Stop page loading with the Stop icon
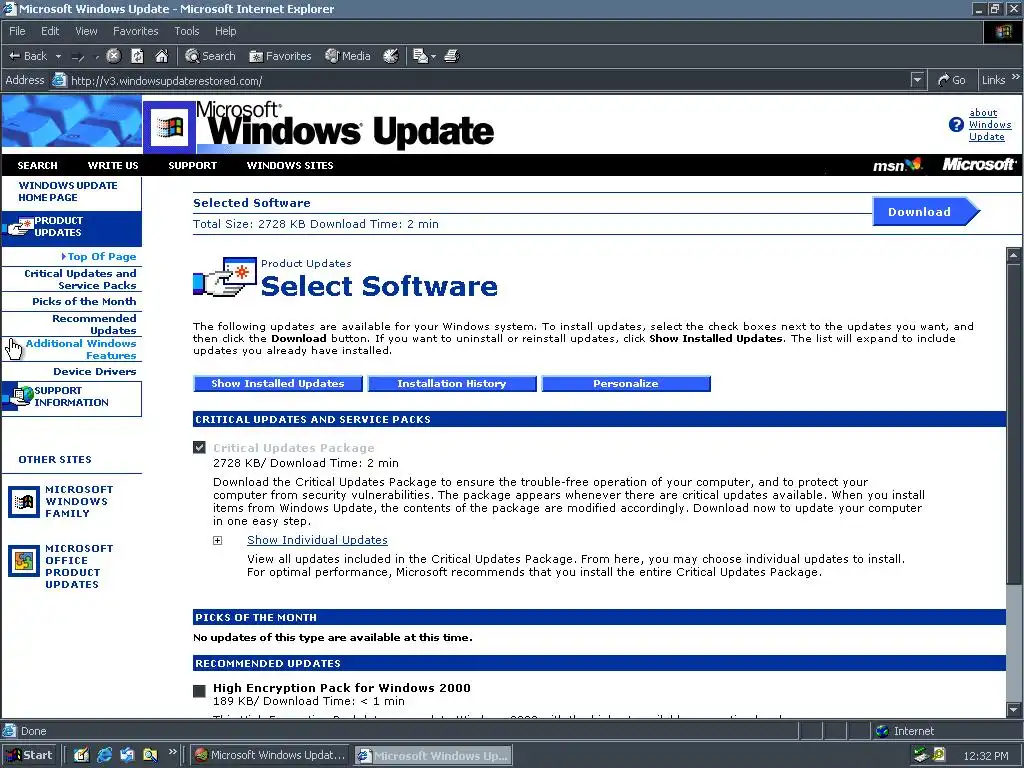Image resolution: width=1024 pixels, height=768 pixels. [114, 56]
